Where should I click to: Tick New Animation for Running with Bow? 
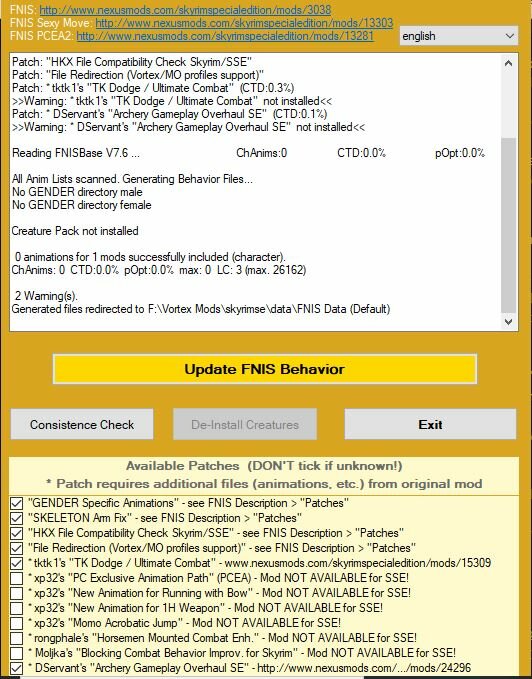16,593
